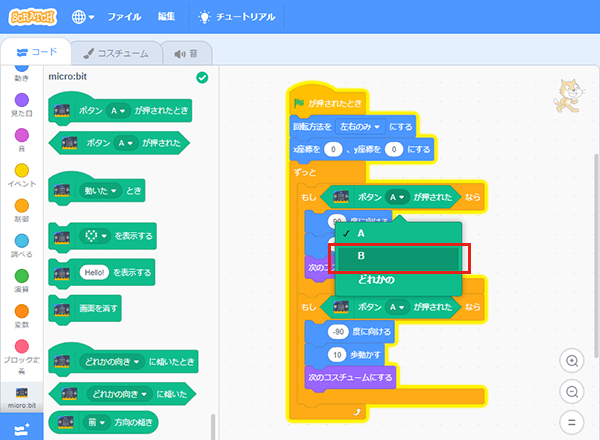This screenshot has width=600, height=440.
Task: Click the block palette scrollbar
Action: (213, 427)
